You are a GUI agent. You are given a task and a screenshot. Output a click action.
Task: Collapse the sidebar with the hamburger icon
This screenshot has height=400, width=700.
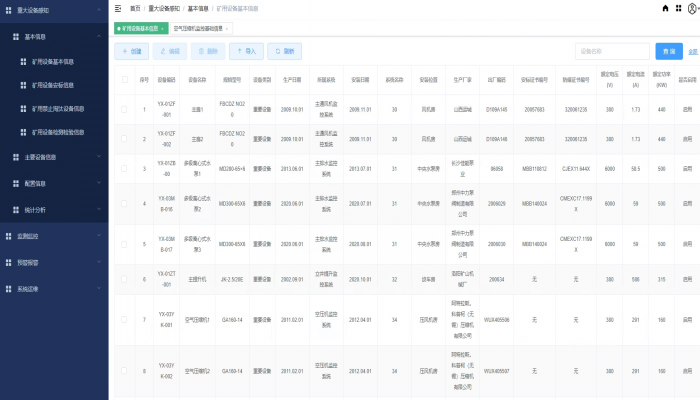click(118, 7)
